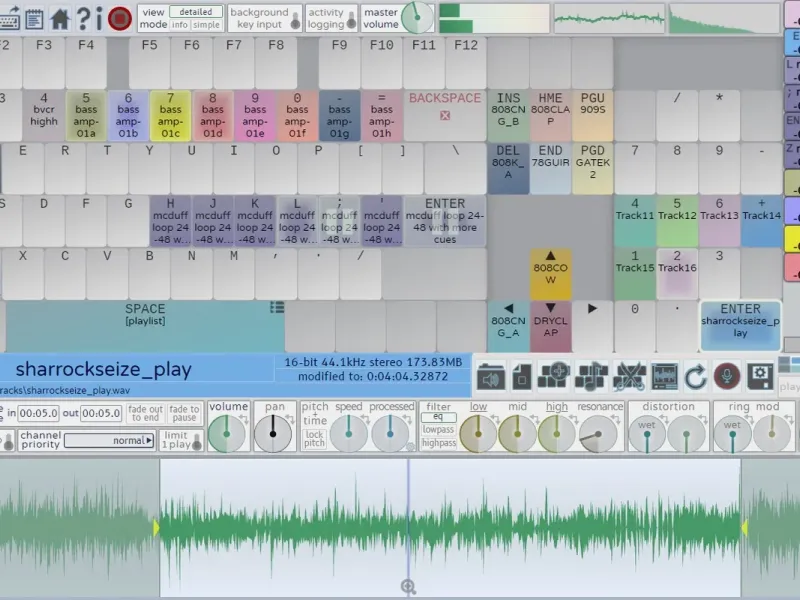800x600 pixels.
Task: Enable 'fade out to end'
Action: (x=145, y=413)
